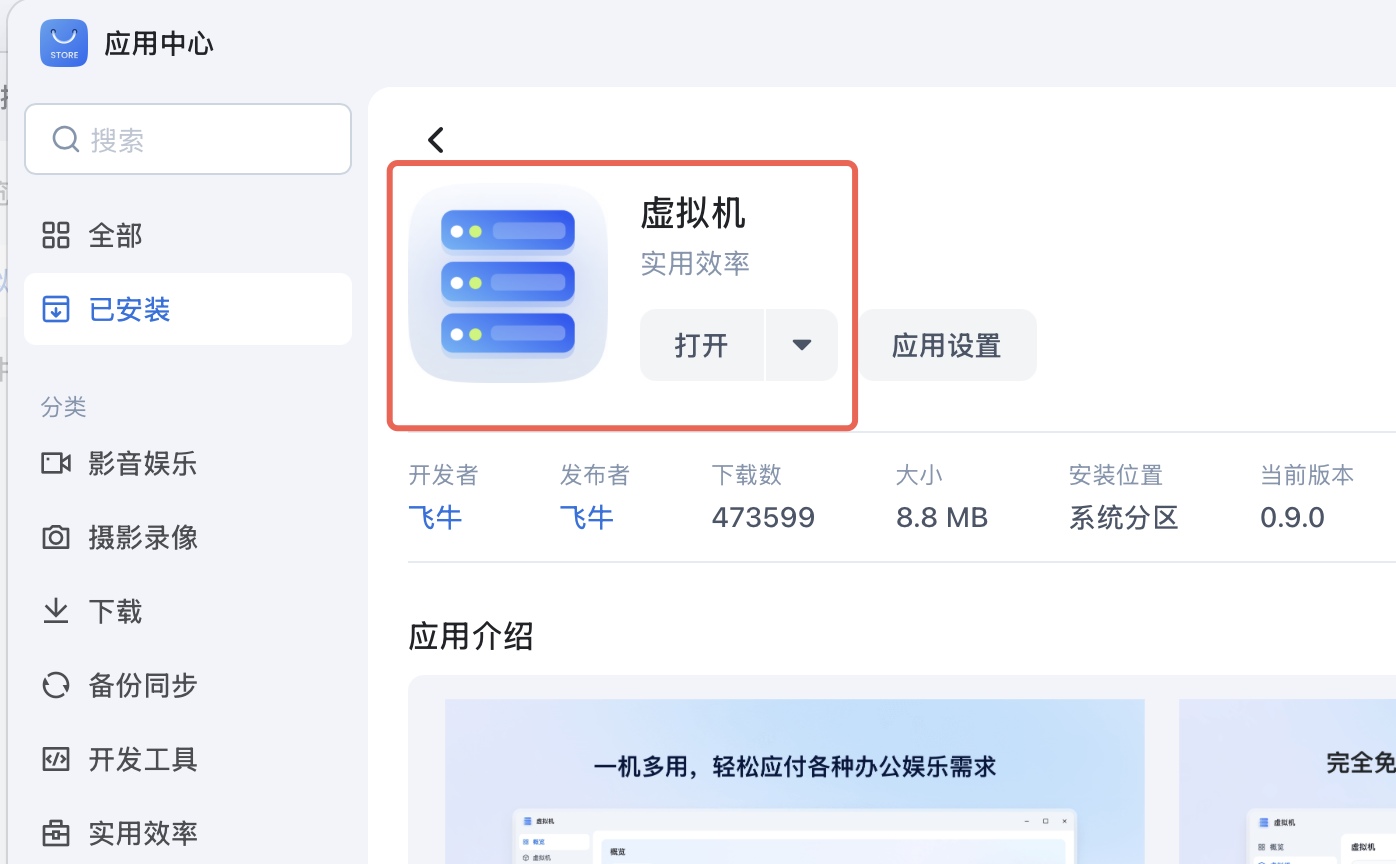
Task: Open the second screenshot thumbnail 完全免
Action: point(1287,781)
